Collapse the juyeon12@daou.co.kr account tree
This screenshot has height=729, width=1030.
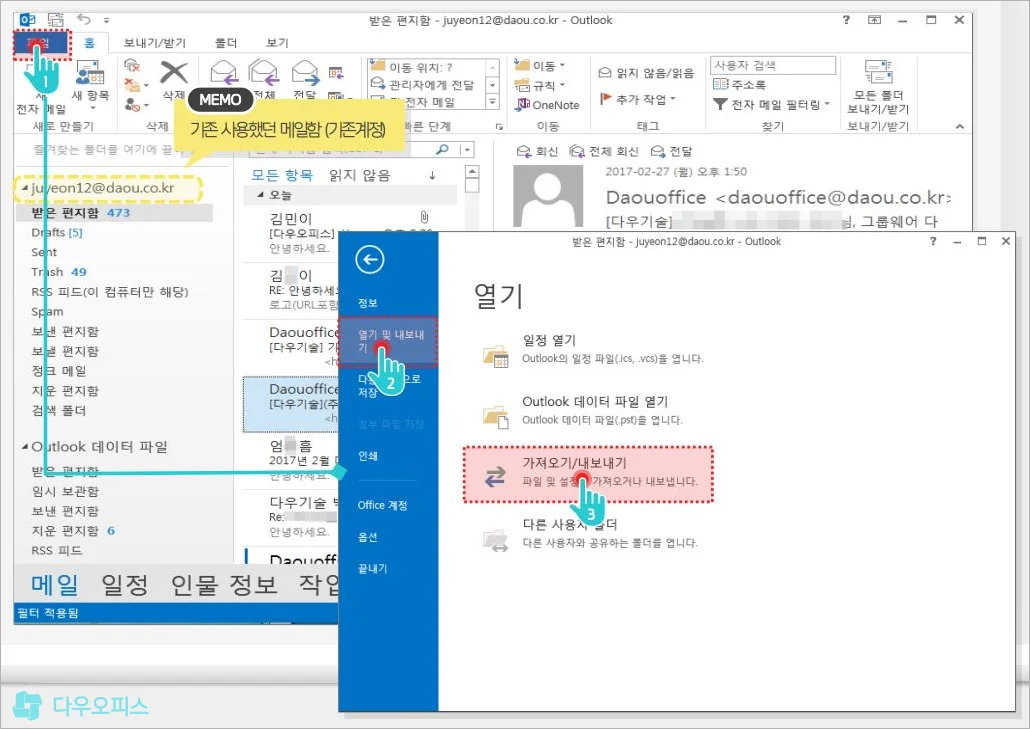[25, 188]
